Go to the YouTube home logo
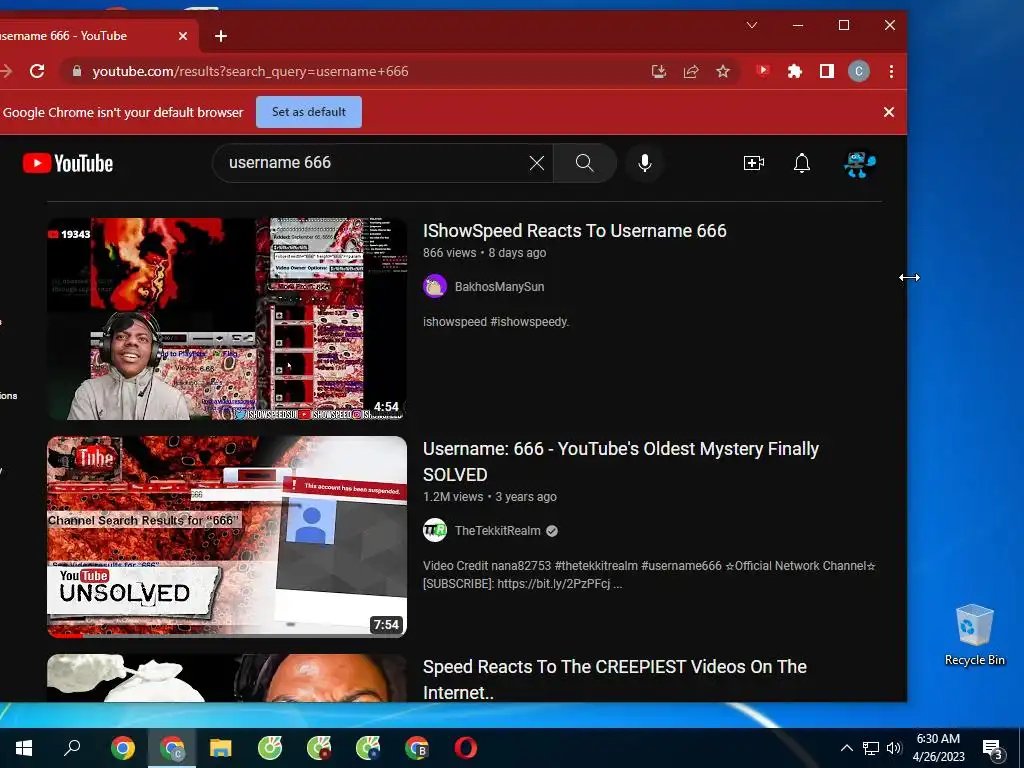This screenshot has height=768, width=1024. [x=68, y=163]
